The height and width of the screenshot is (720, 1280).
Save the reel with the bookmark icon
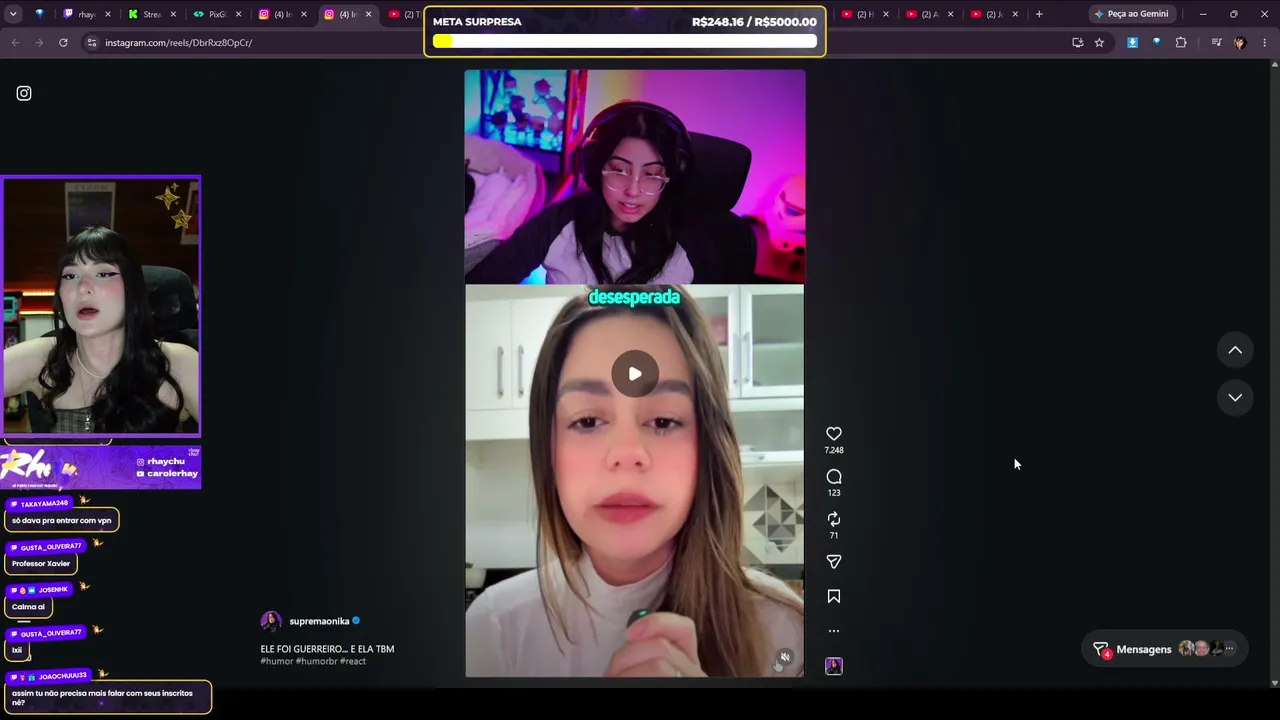tap(834, 597)
